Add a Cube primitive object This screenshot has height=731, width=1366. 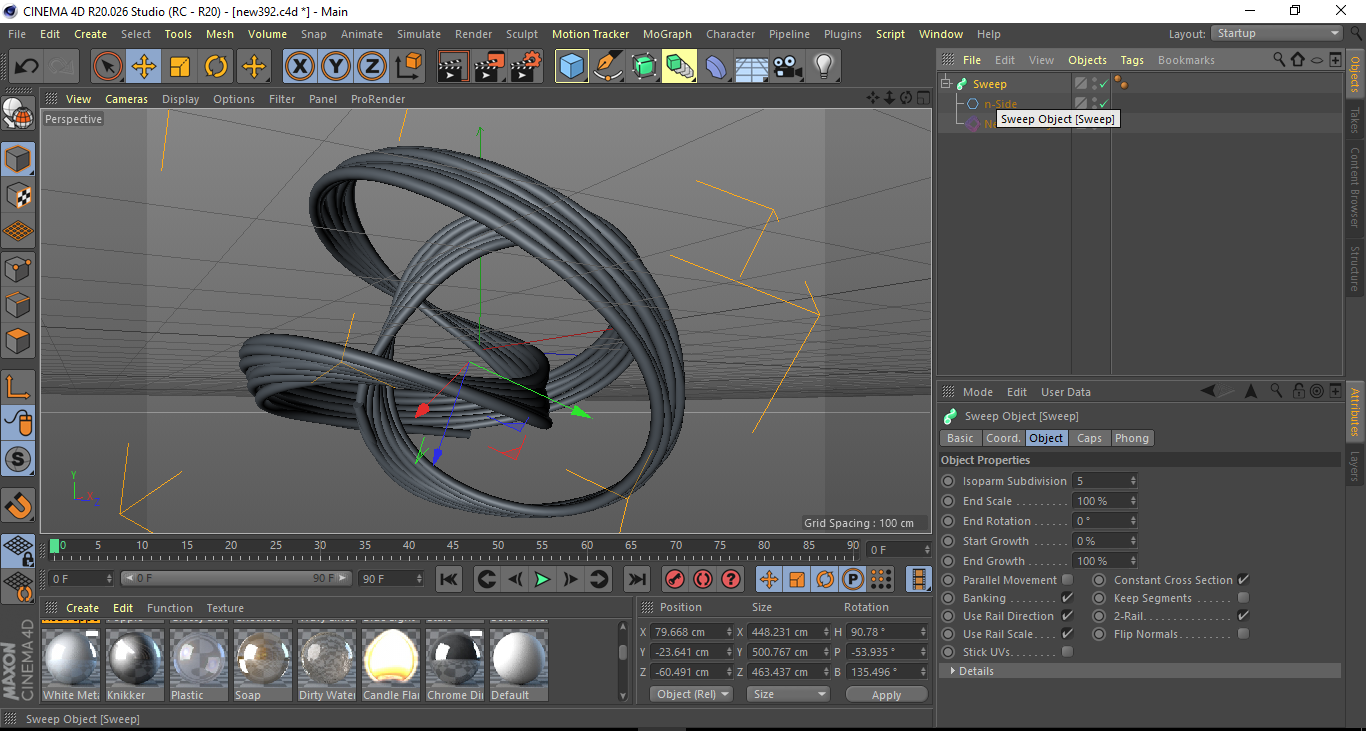pos(572,67)
